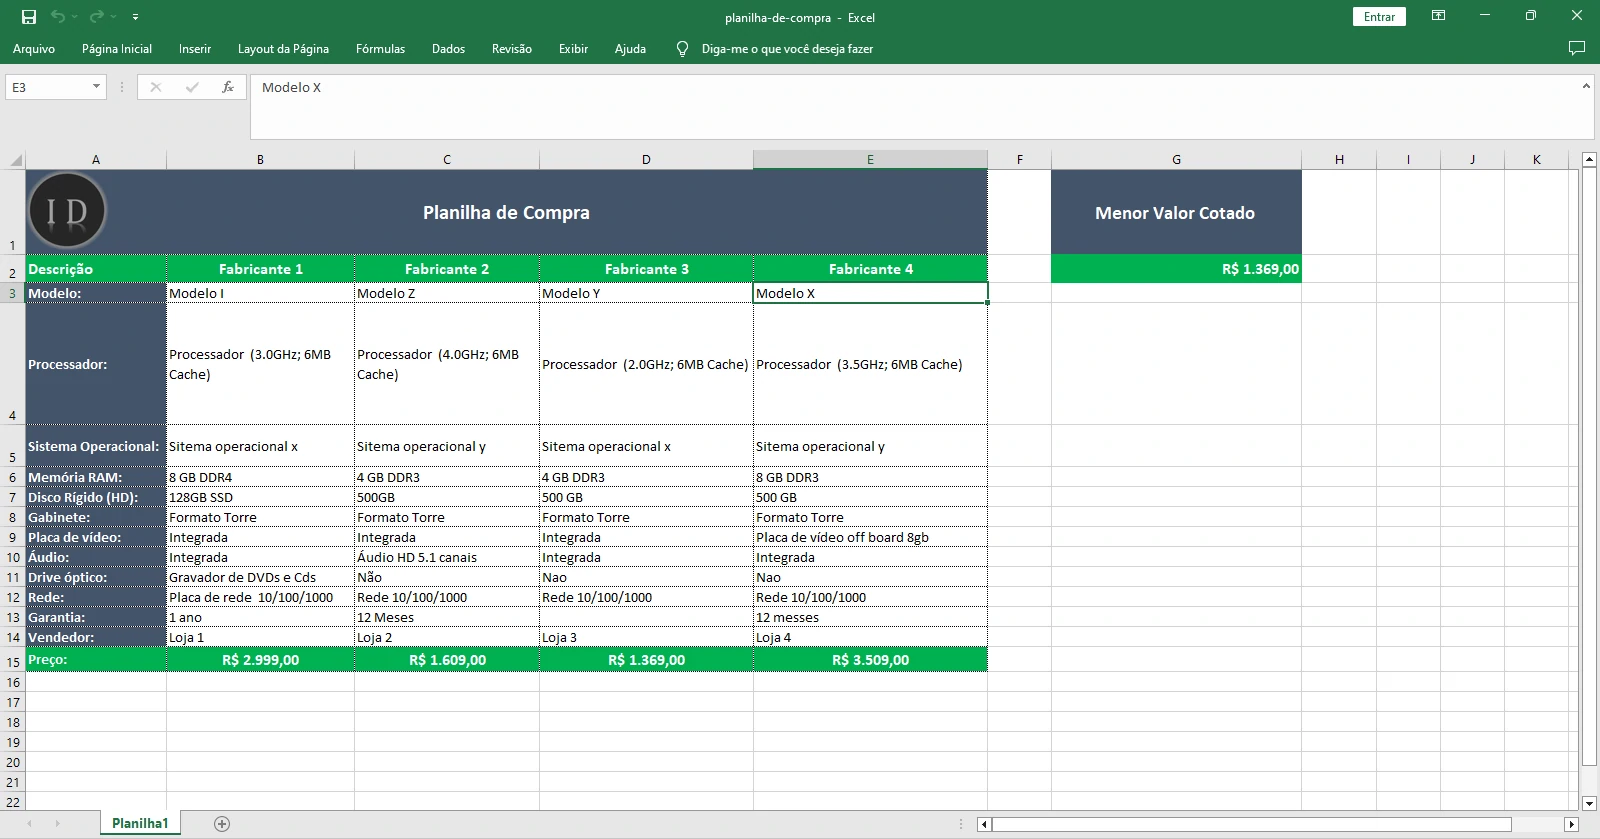Image resolution: width=1600 pixels, height=839 pixels.
Task: Click the Insert Function fx icon
Action: (x=228, y=87)
